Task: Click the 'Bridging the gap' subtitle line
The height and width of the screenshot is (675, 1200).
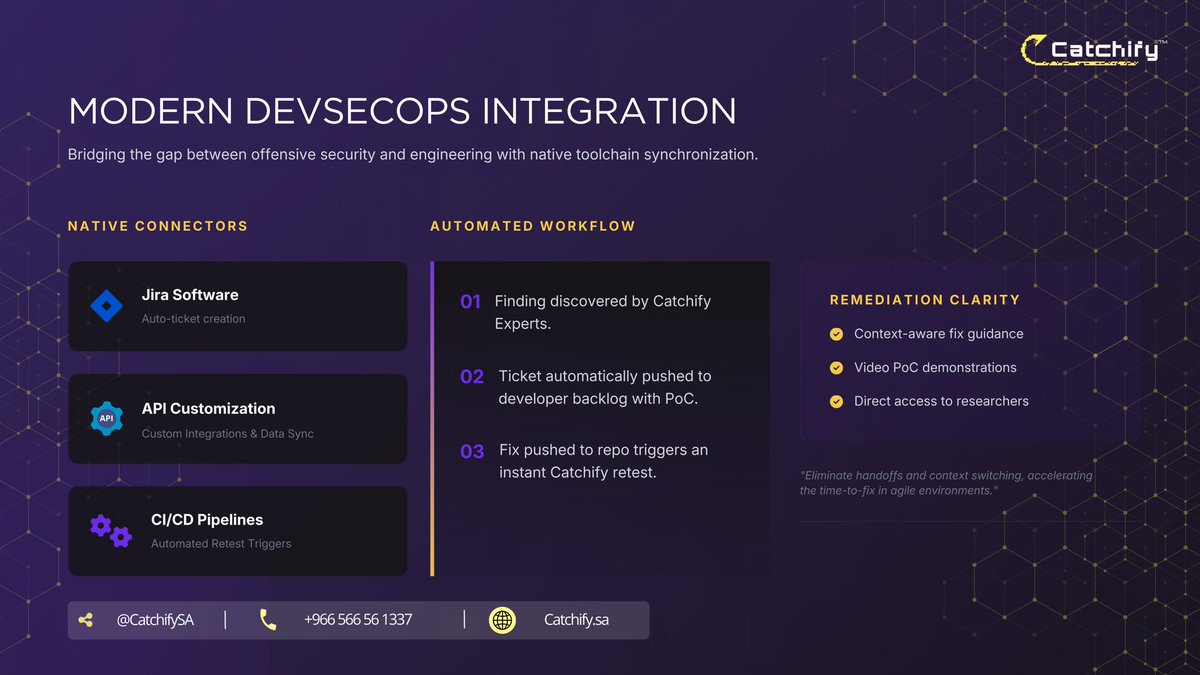Action: click(x=415, y=156)
